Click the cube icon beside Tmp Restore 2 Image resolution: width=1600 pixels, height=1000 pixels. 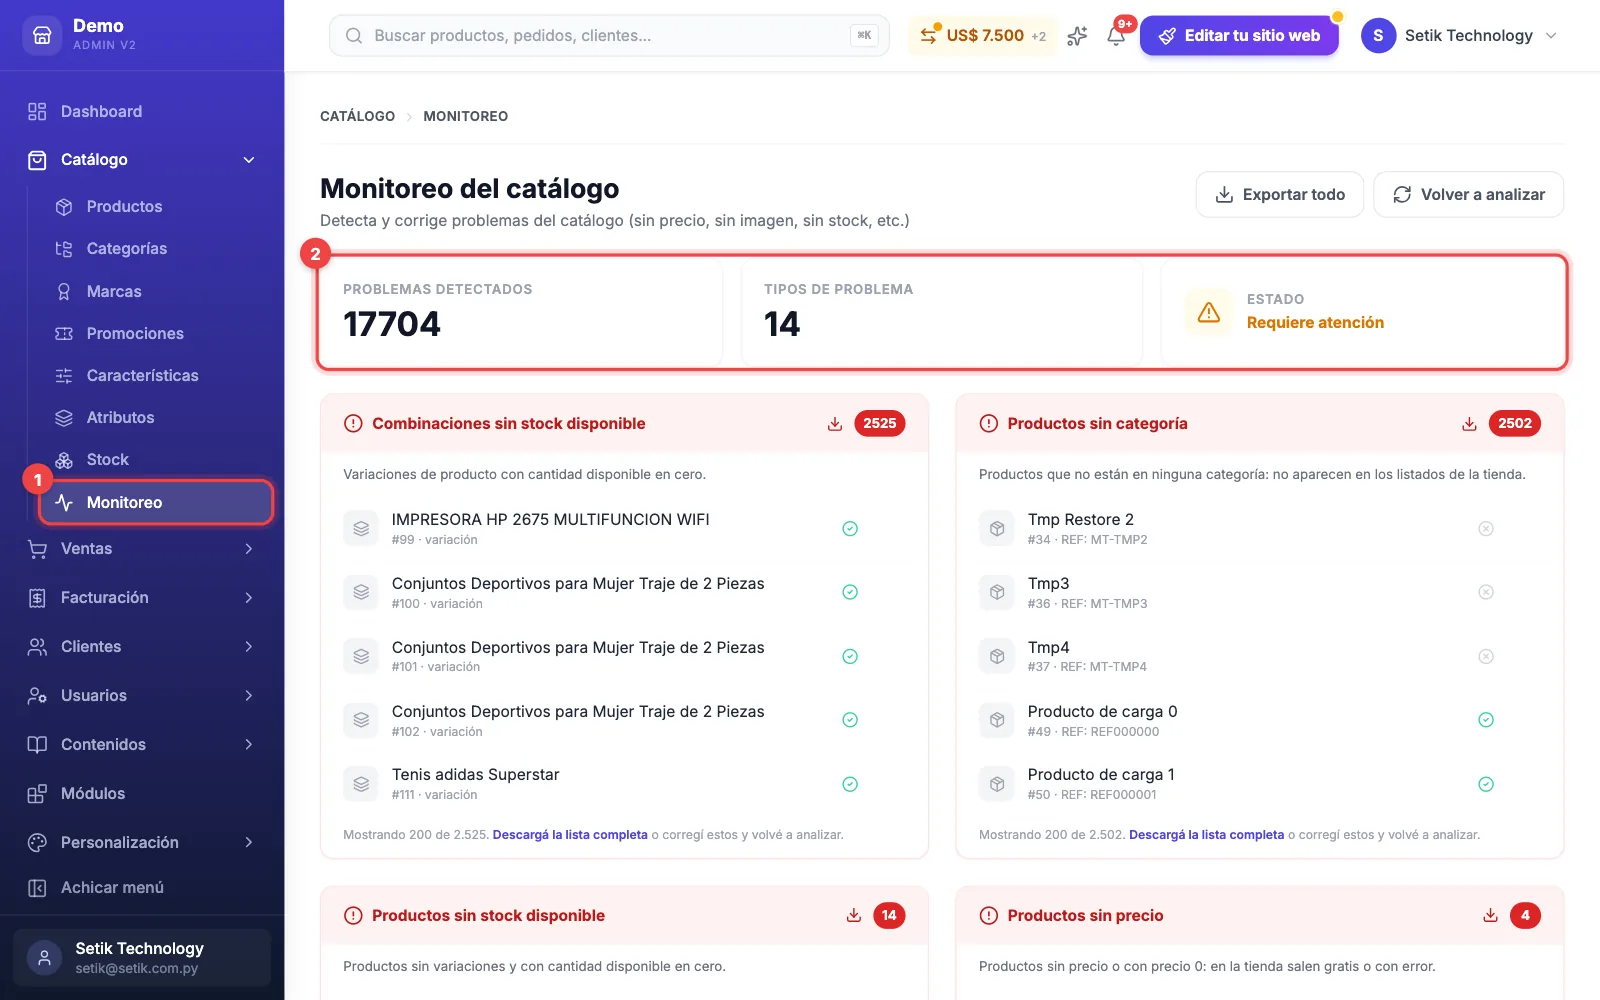point(997,528)
